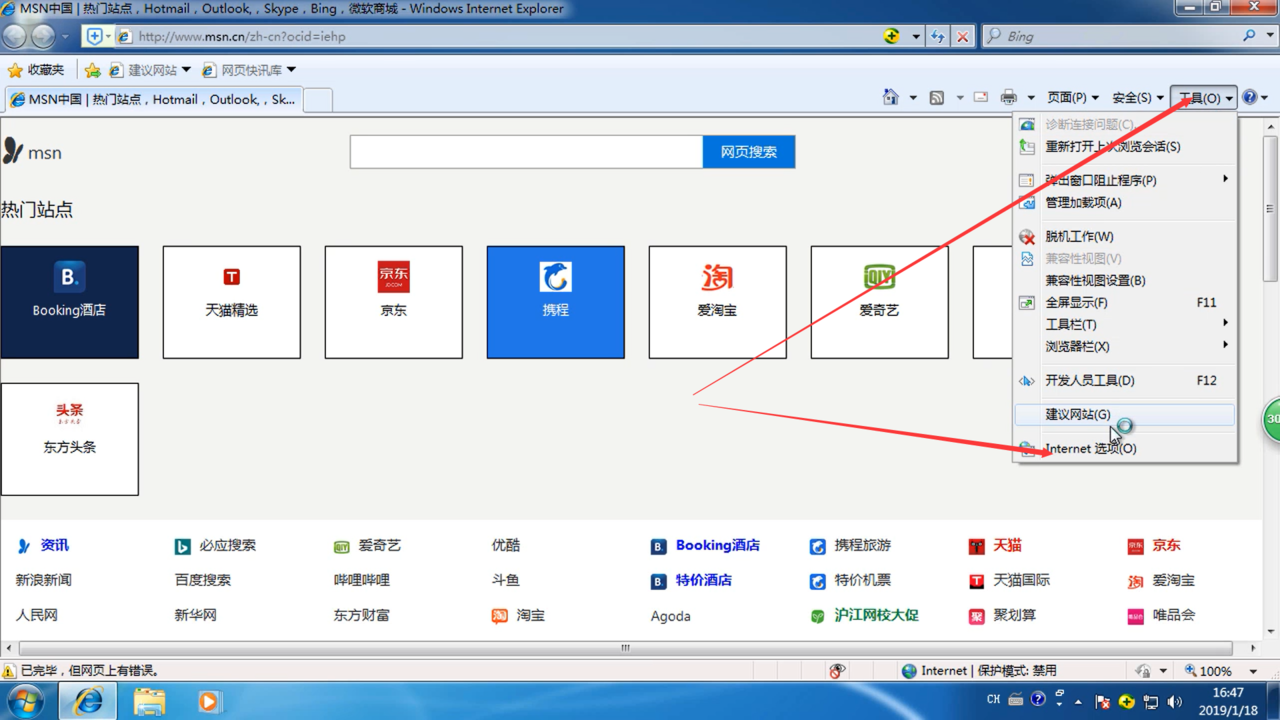This screenshot has height=720, width=1280.
Task: Open Internet Explorer from the taskbar
Action: point(88,701)
